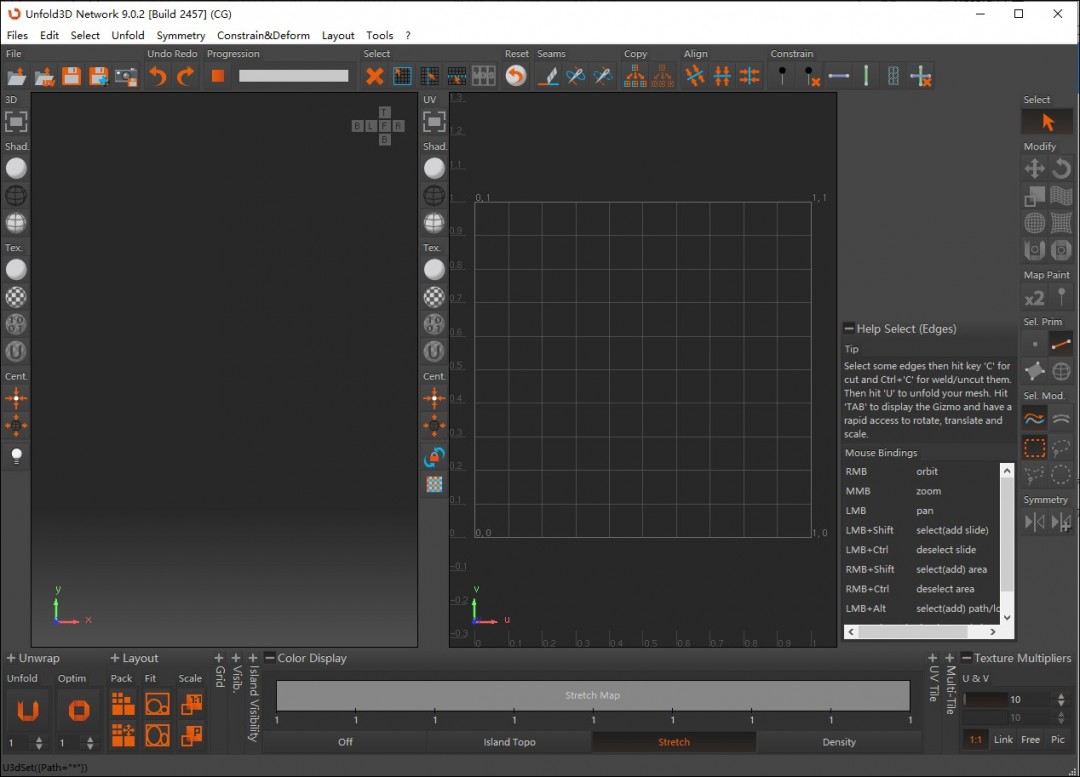Viewport: 1080px width, 777px height.
Task: Select Polygon primitive selection mode
Action: coord(1034,371)
